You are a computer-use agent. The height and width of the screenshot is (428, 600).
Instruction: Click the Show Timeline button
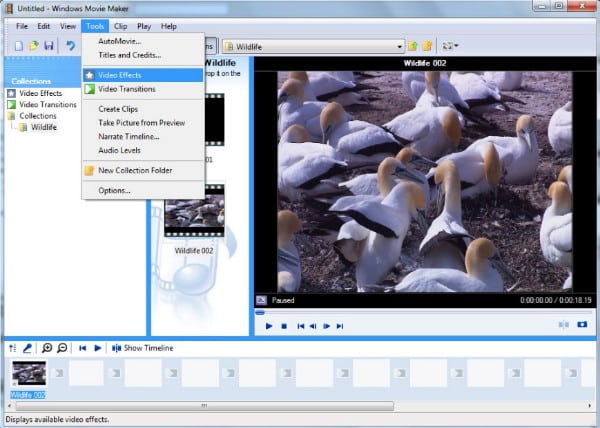click(142, 348)
